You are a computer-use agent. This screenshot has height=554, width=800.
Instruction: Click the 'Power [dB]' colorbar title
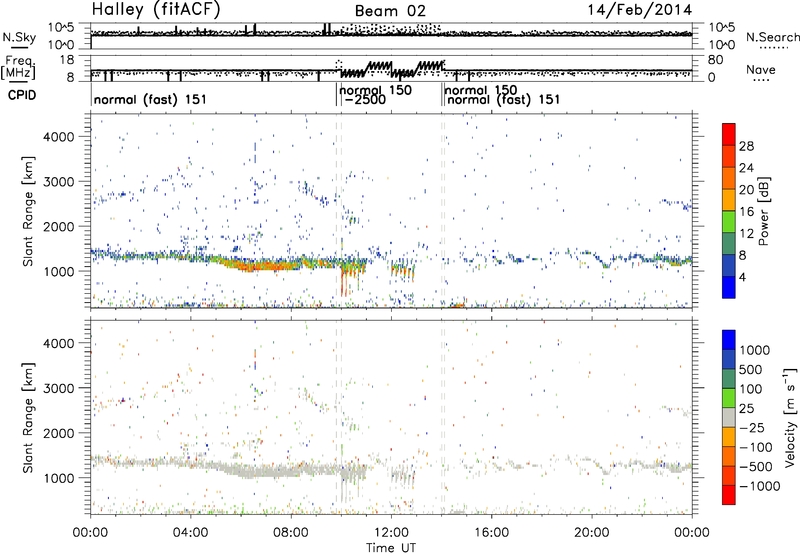[763, 211]
